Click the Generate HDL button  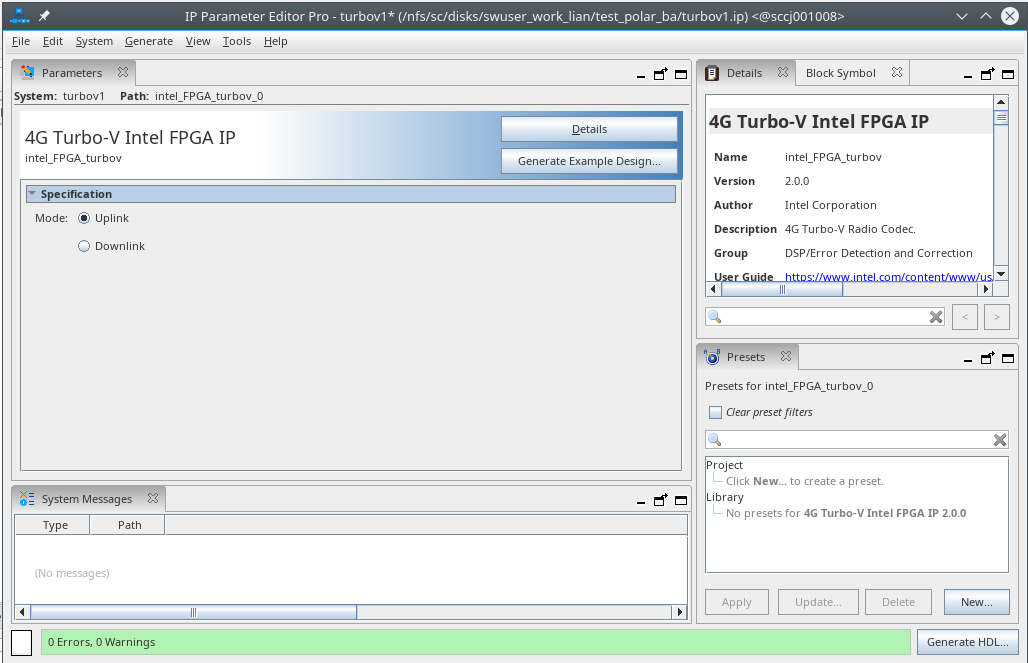tap(967, 642)
